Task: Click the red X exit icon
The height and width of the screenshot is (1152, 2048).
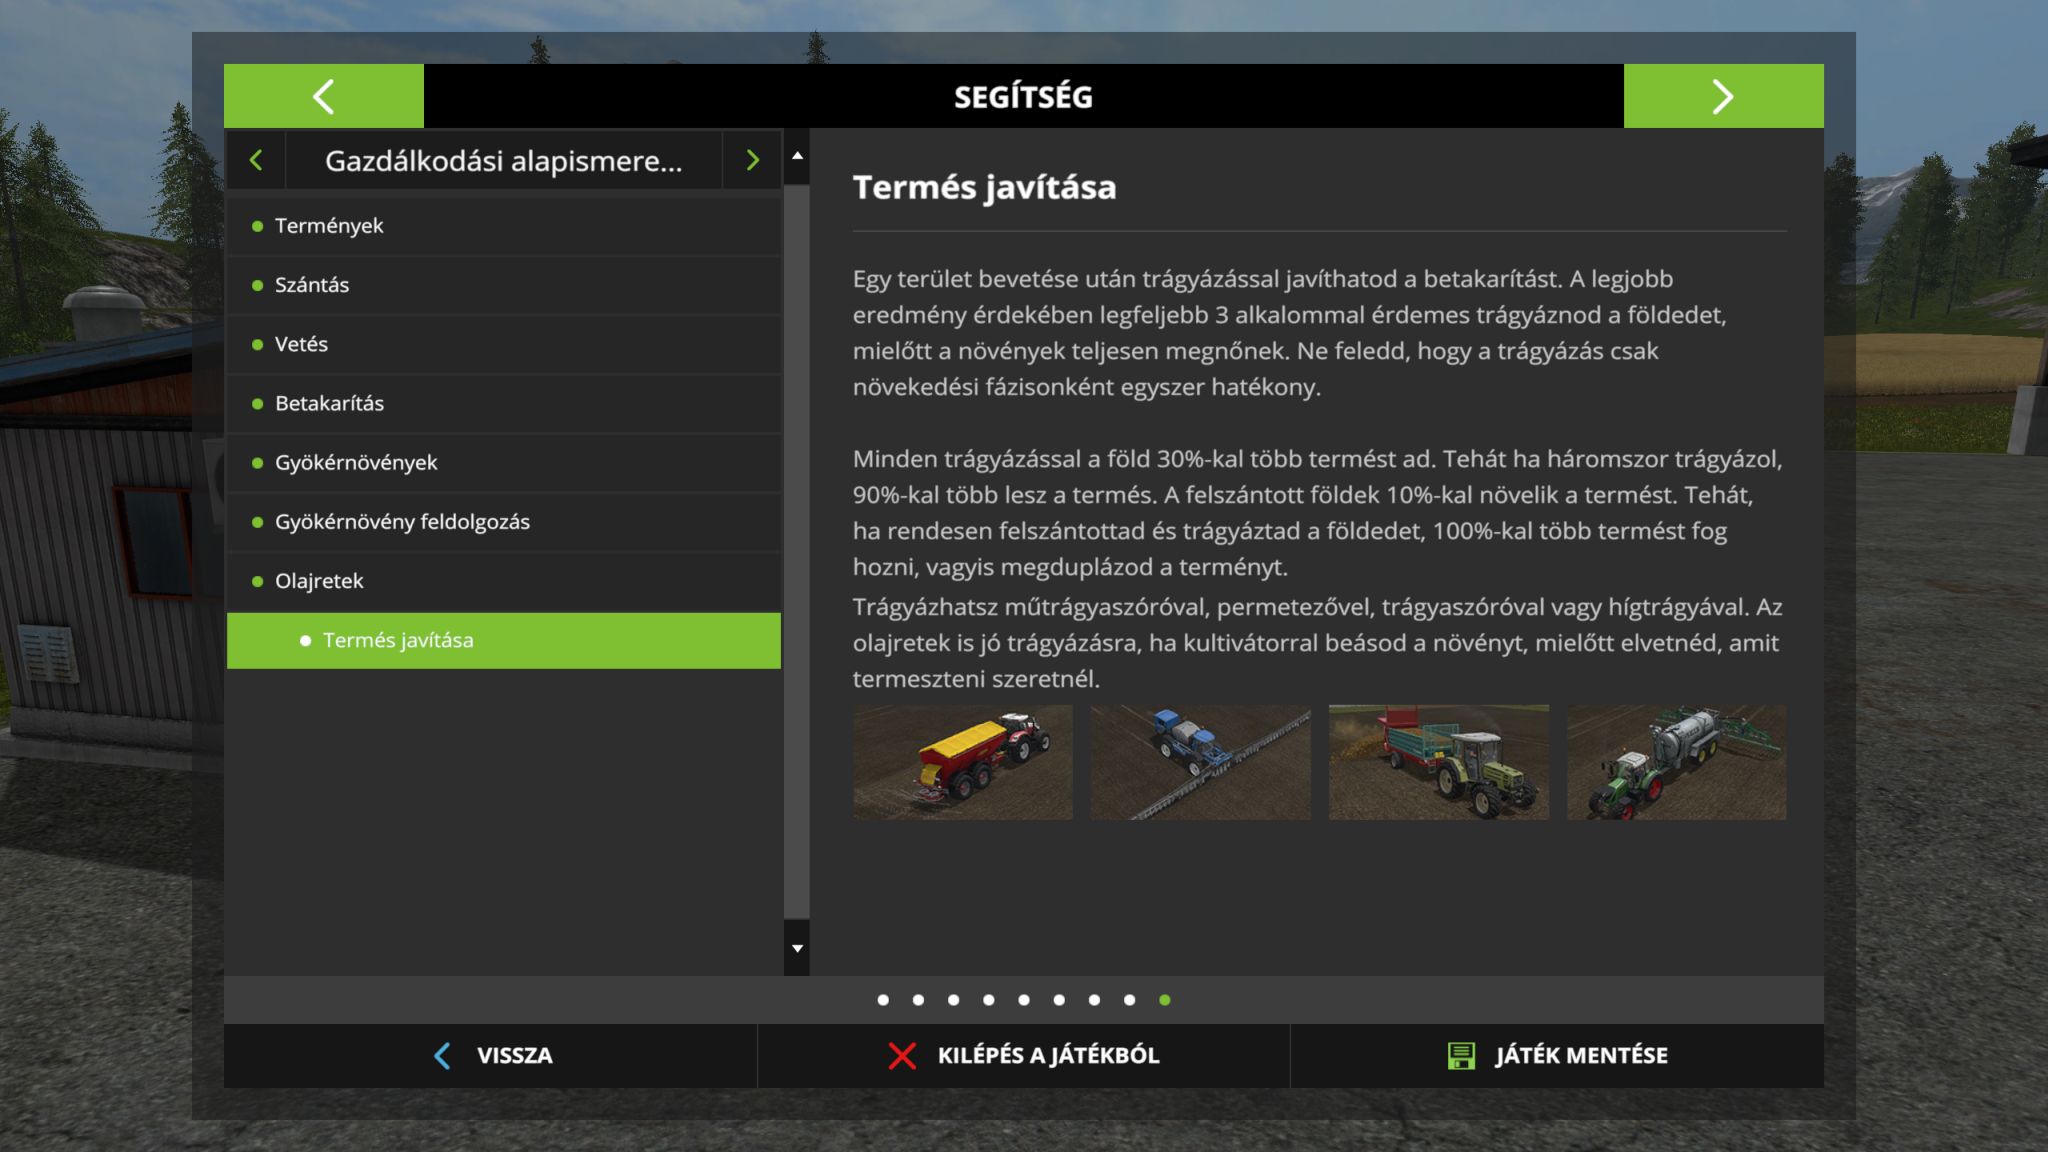Action: click(x=902, y=1055)
